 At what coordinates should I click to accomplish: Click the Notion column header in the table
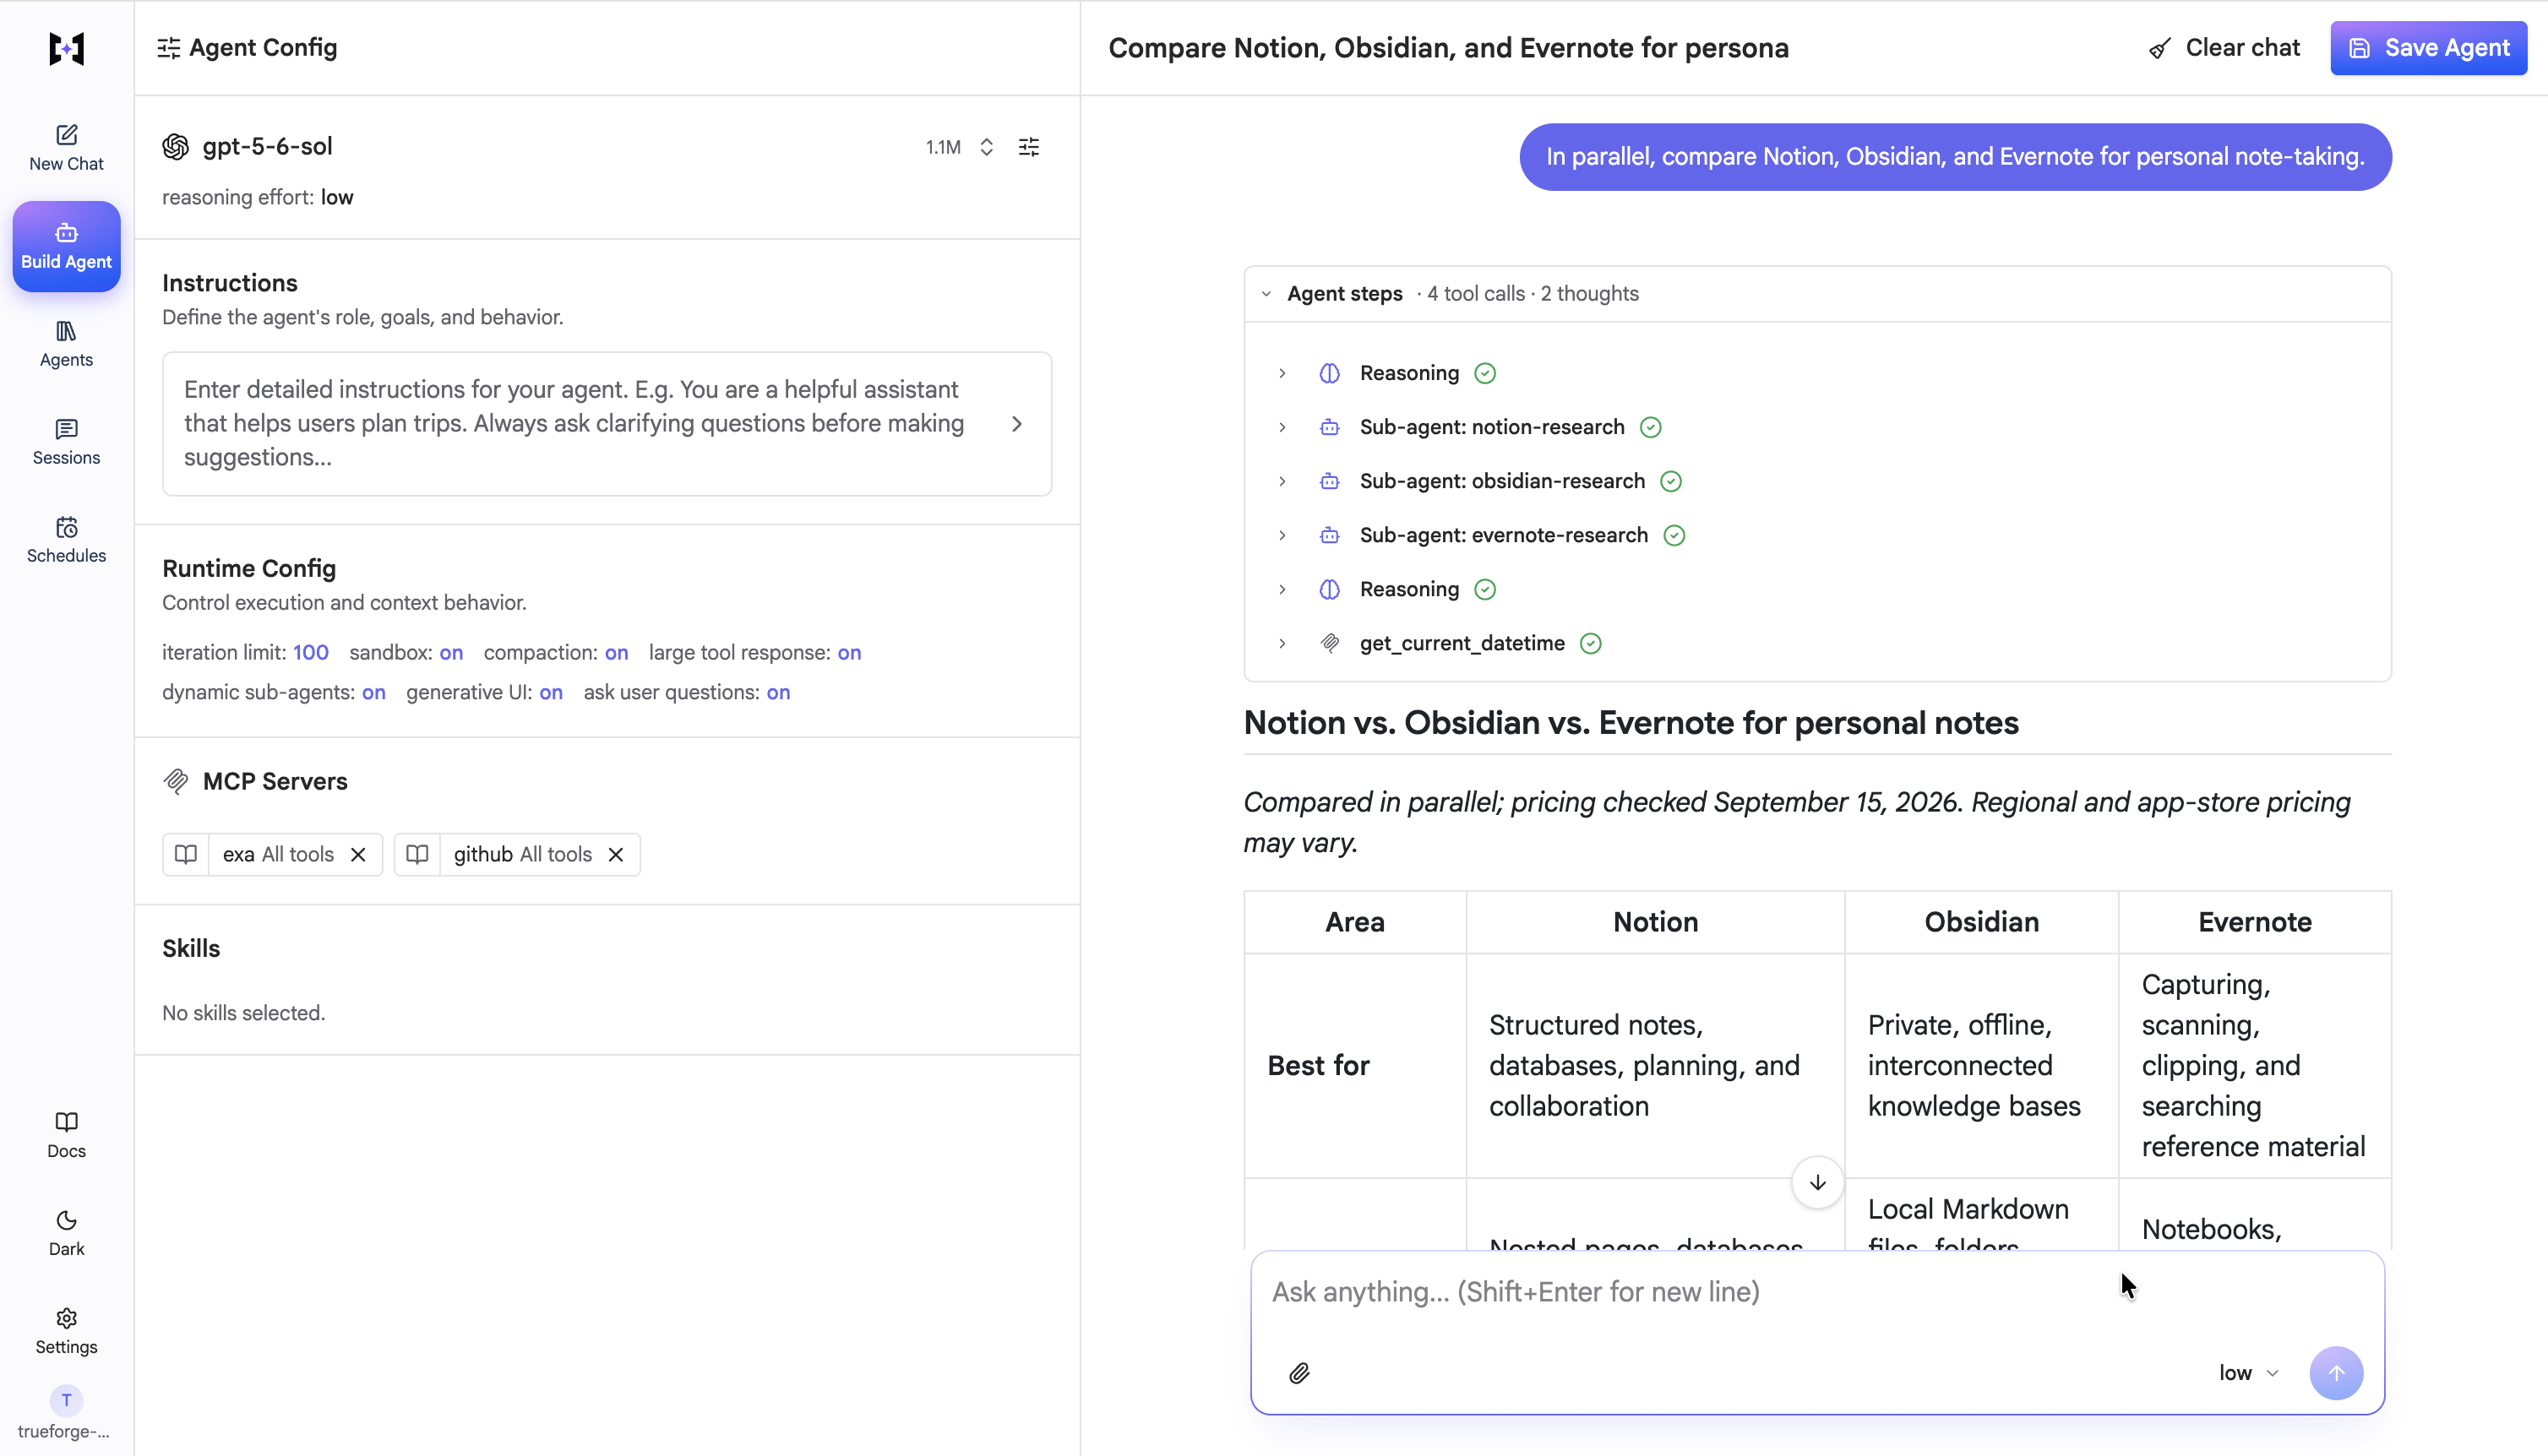point(1655,922)
